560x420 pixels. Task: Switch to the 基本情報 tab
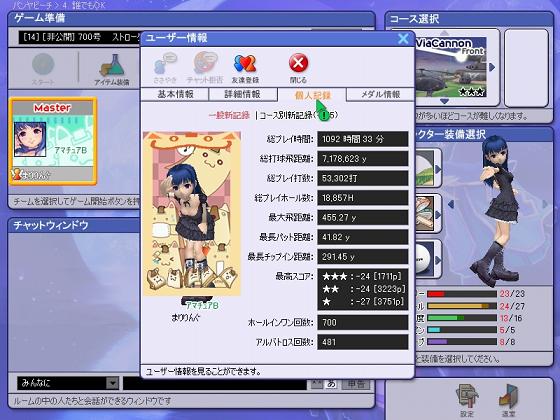point(175,94)
